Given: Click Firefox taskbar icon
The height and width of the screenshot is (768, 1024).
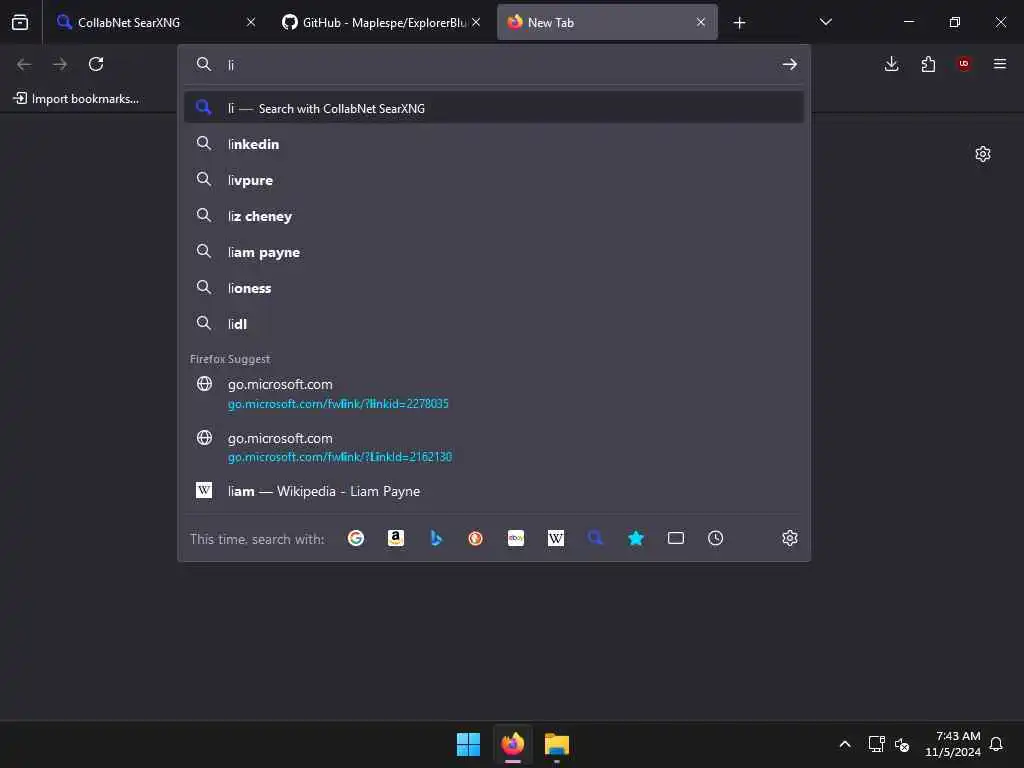Looking at the screenshot, I should [x=513, y=744].
